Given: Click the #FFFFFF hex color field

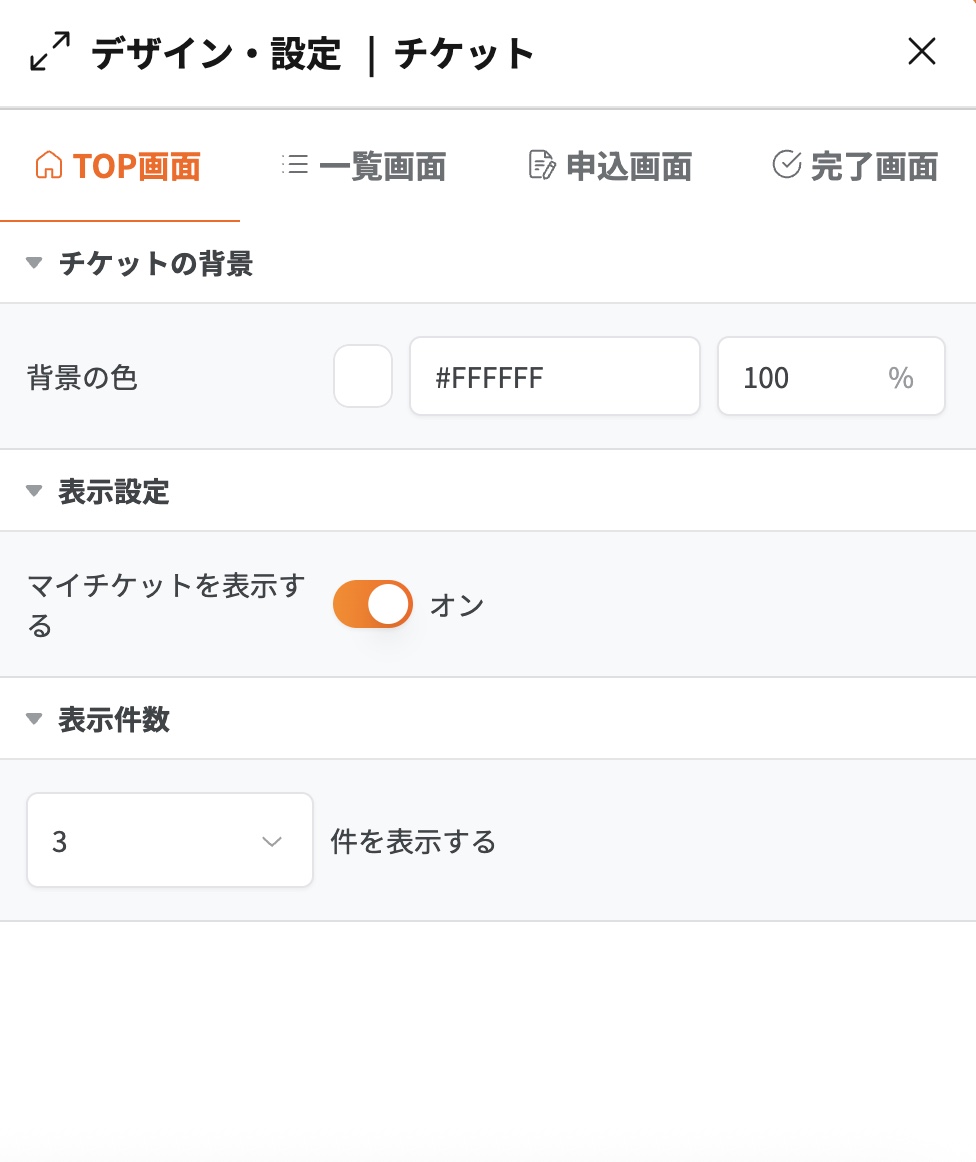Looking at the screenshot, I should click(x=554, y=376).
